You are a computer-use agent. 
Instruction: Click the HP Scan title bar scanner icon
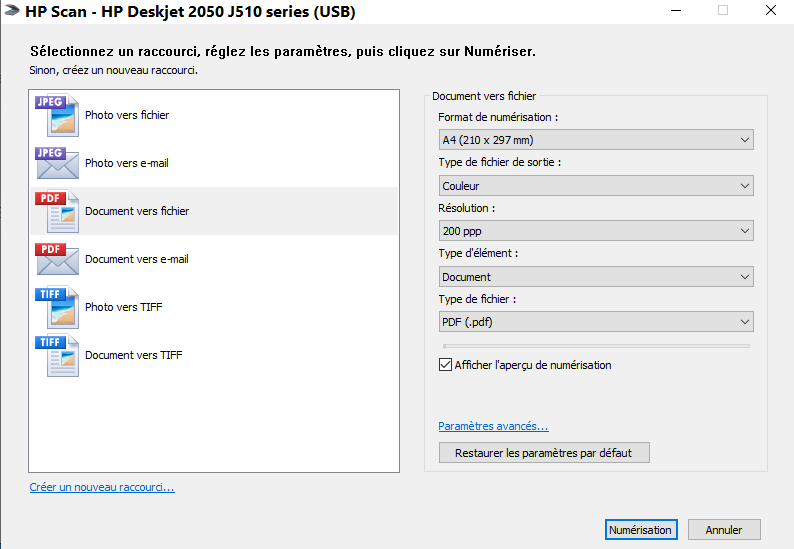pos(12,11)
